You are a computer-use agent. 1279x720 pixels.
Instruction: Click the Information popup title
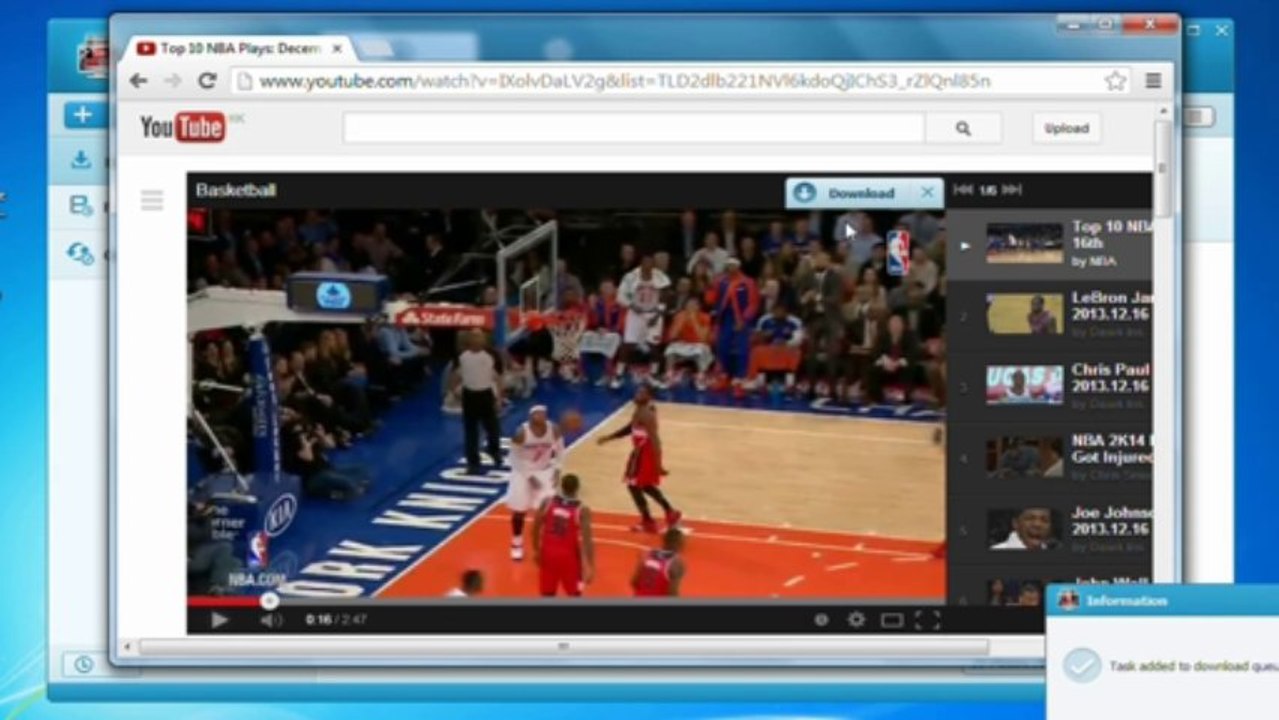click(1127, 601)
